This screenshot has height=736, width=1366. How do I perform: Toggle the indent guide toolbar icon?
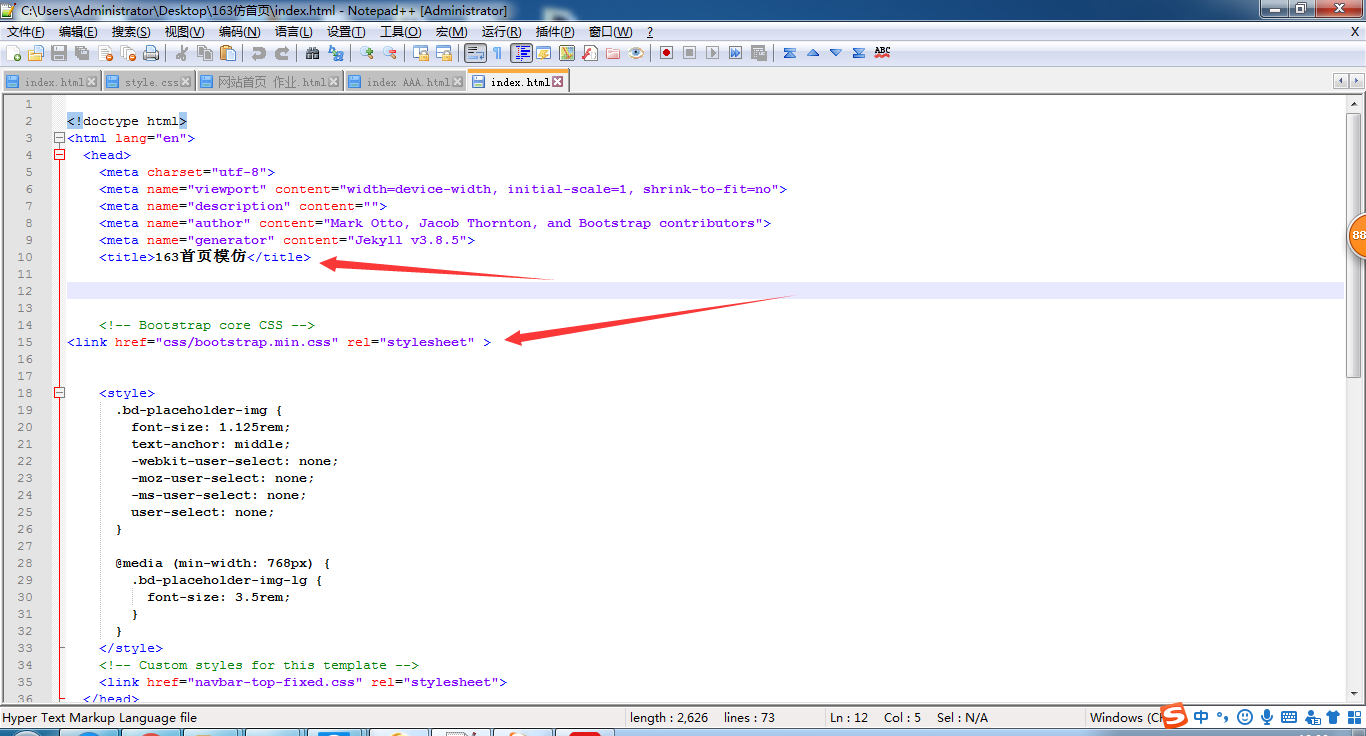coord(521,53)
